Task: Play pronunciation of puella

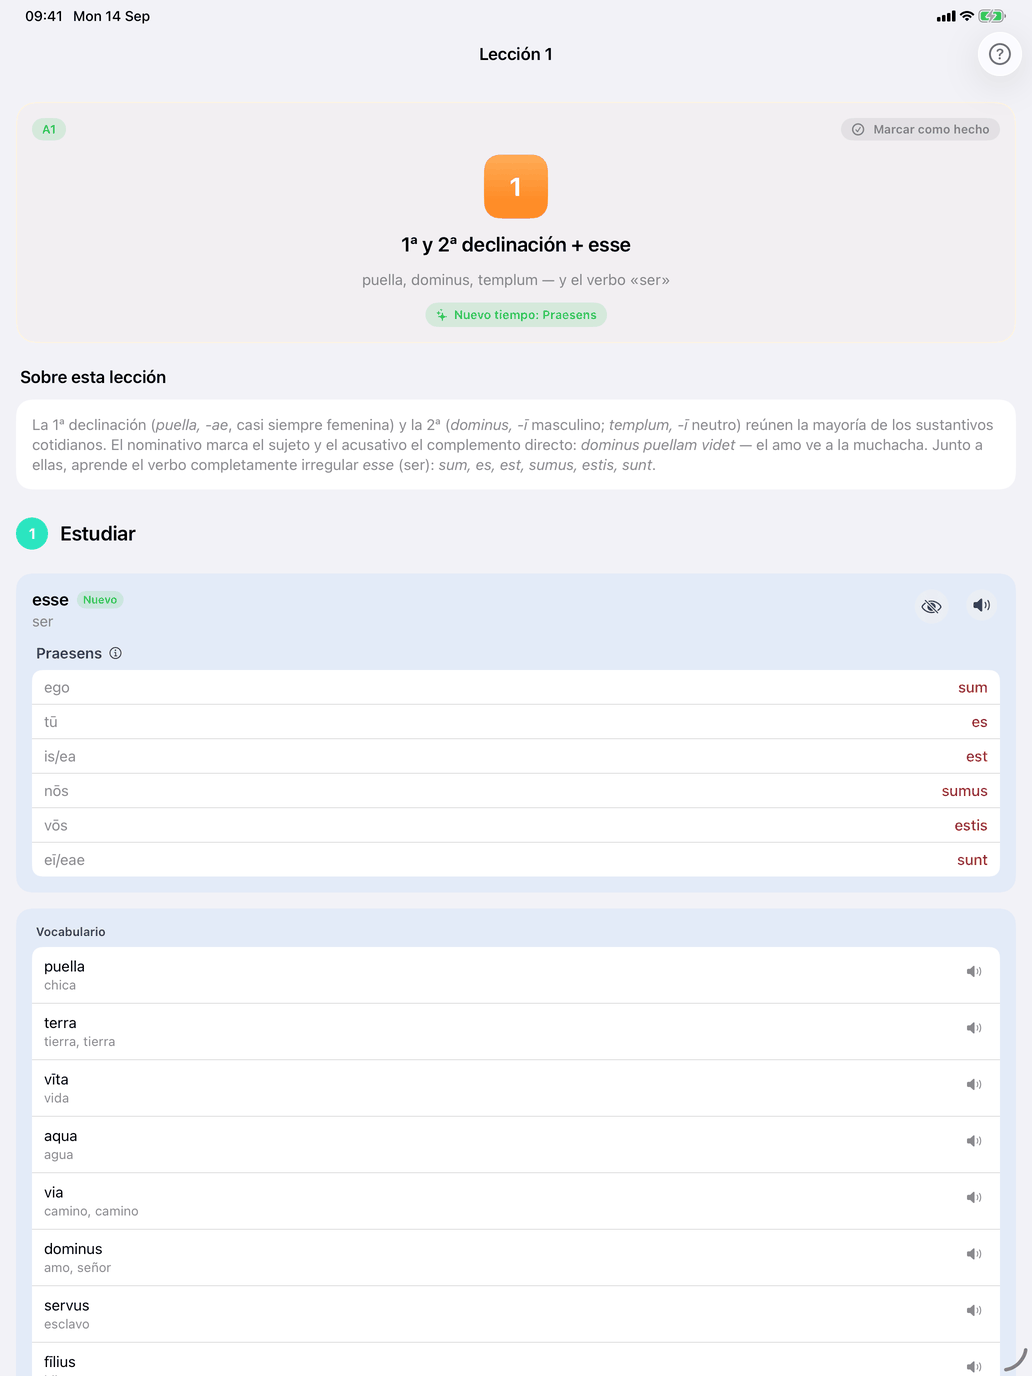Action: [x=974, y=972]
